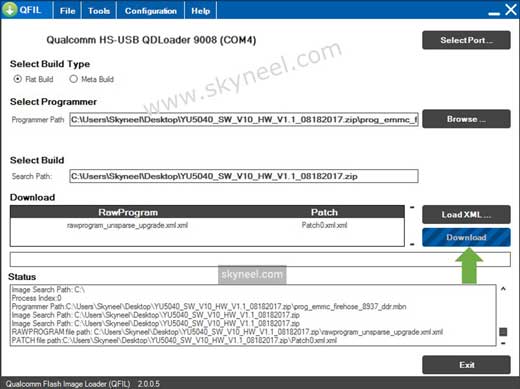Open the File menu
520x389 pixels.
pyautogui.click(x=67, y=11)
